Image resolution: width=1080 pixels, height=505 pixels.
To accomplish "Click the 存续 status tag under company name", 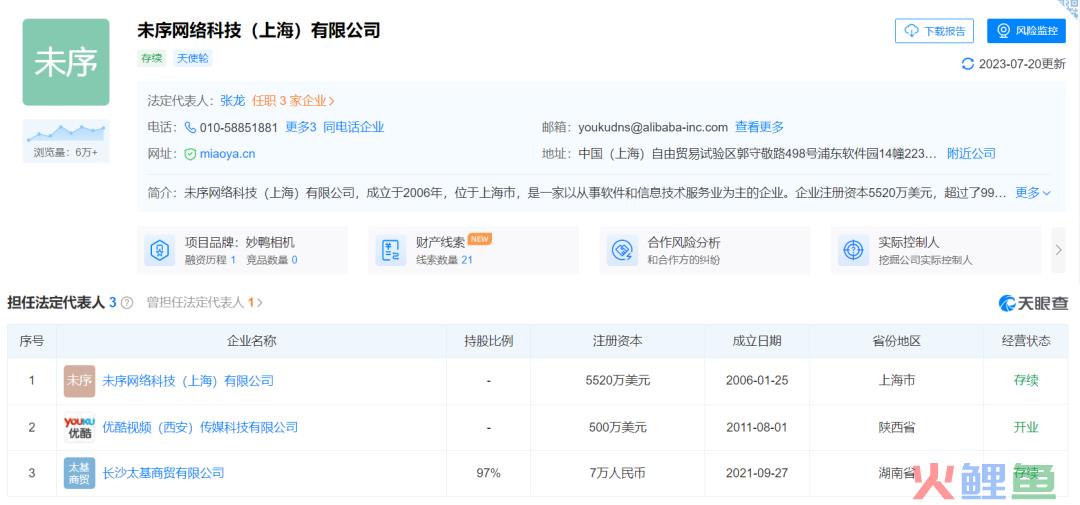I will (152, 59).
